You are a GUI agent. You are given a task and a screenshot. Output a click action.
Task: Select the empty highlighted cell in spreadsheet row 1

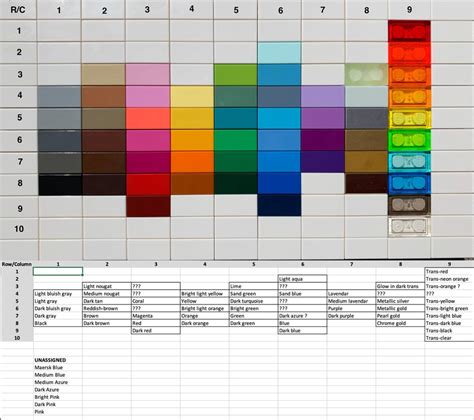tap(58, 271)
